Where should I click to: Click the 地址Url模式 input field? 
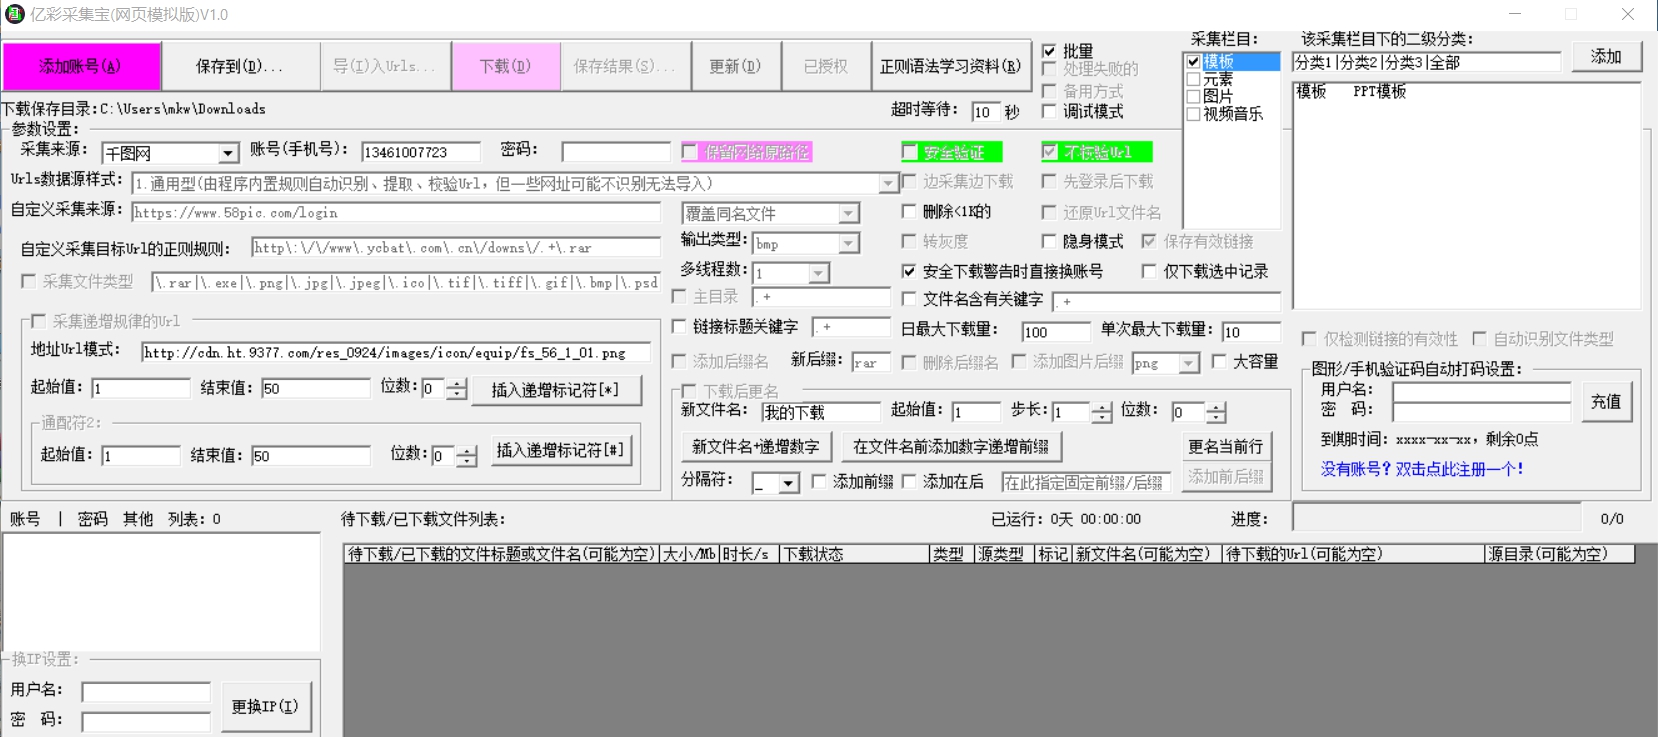tap(396, 352)
